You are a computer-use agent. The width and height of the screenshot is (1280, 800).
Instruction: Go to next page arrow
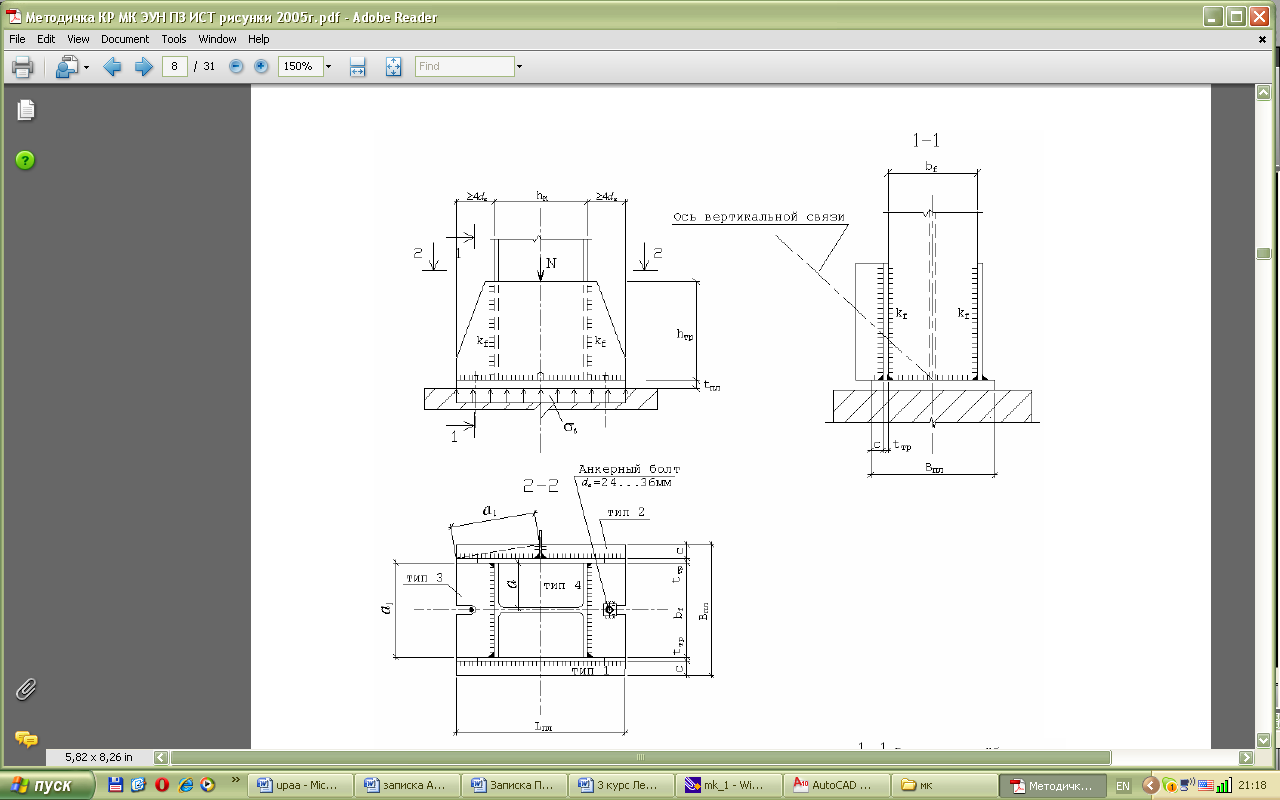pyautogui.click(x=143, y=67)
